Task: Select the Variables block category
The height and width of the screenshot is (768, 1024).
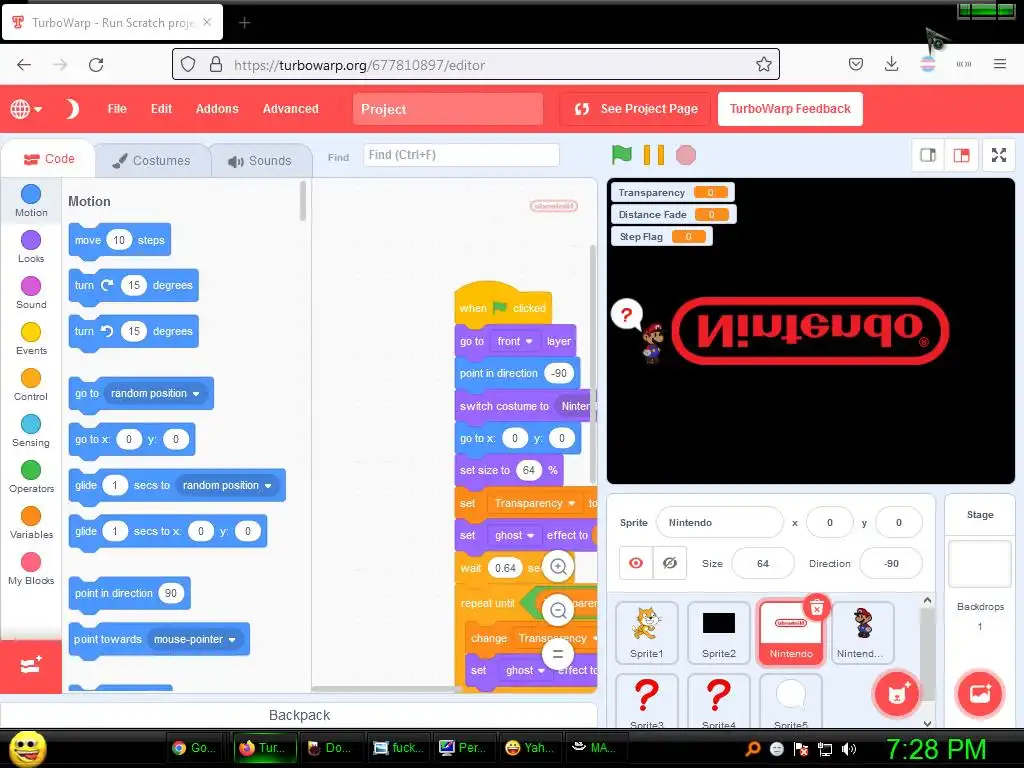Action: 31,523
